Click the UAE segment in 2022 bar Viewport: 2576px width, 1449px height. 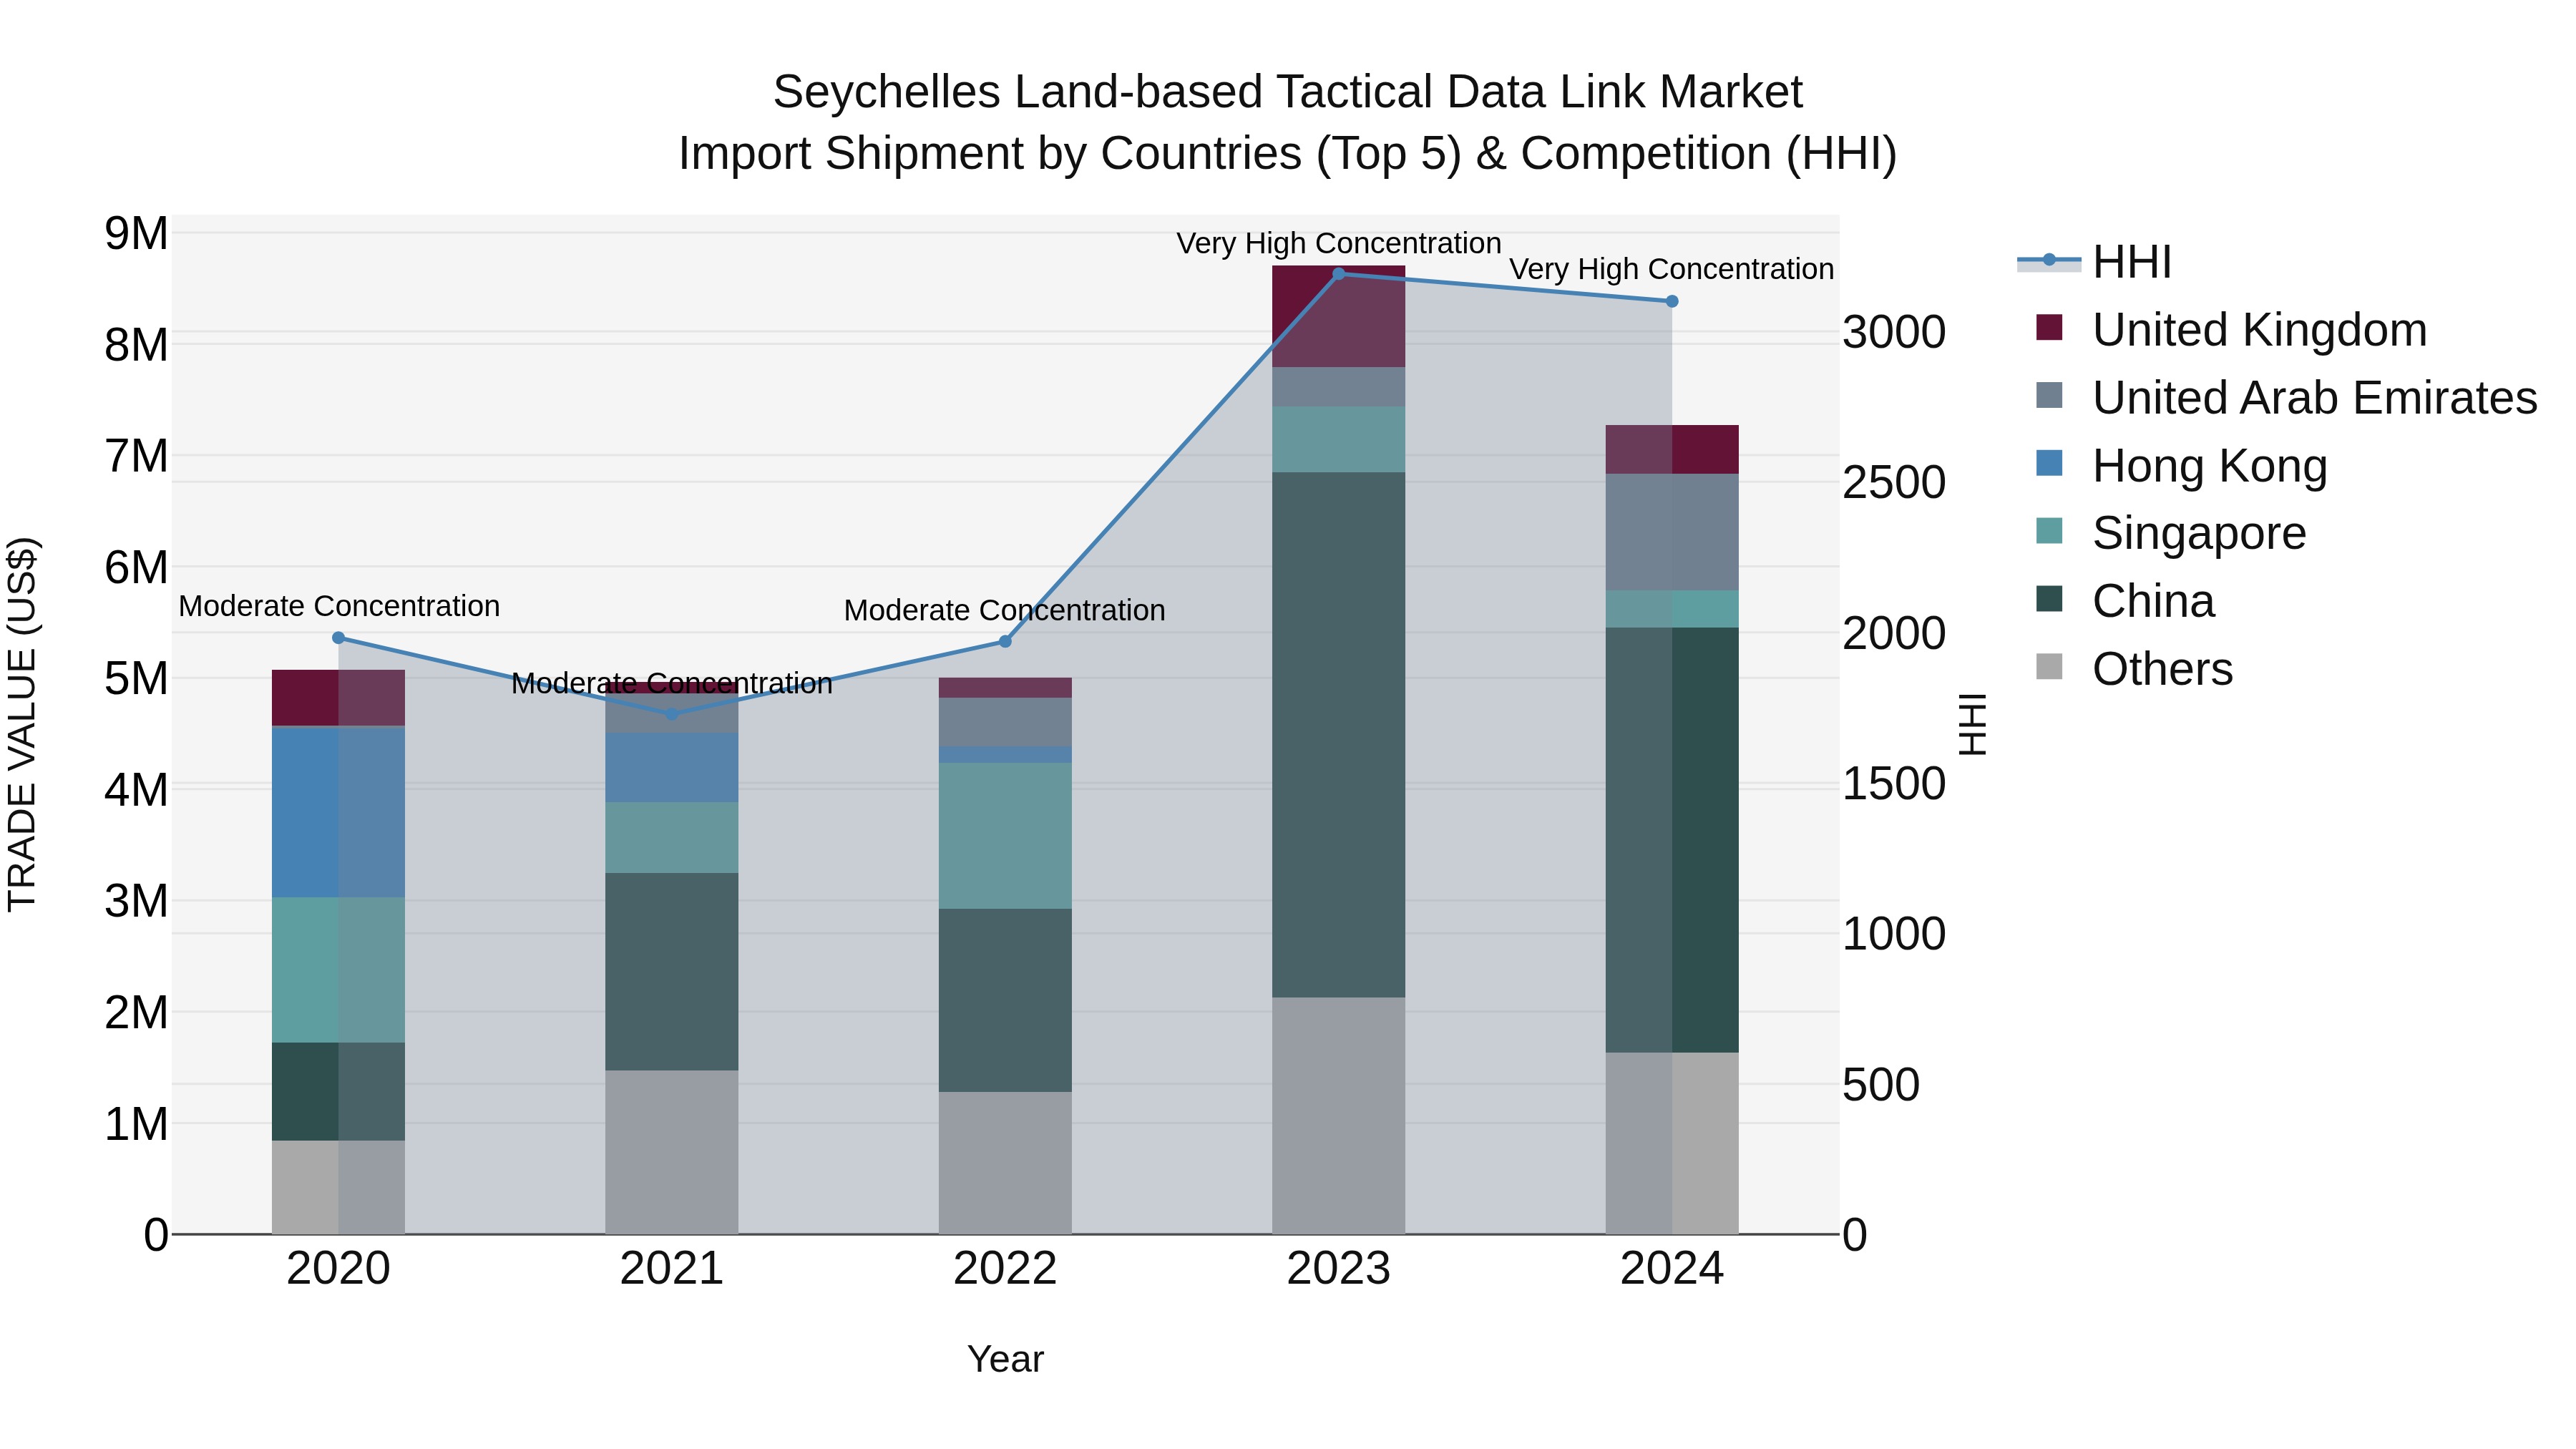pyautogui.click(x=1005, y=722)
